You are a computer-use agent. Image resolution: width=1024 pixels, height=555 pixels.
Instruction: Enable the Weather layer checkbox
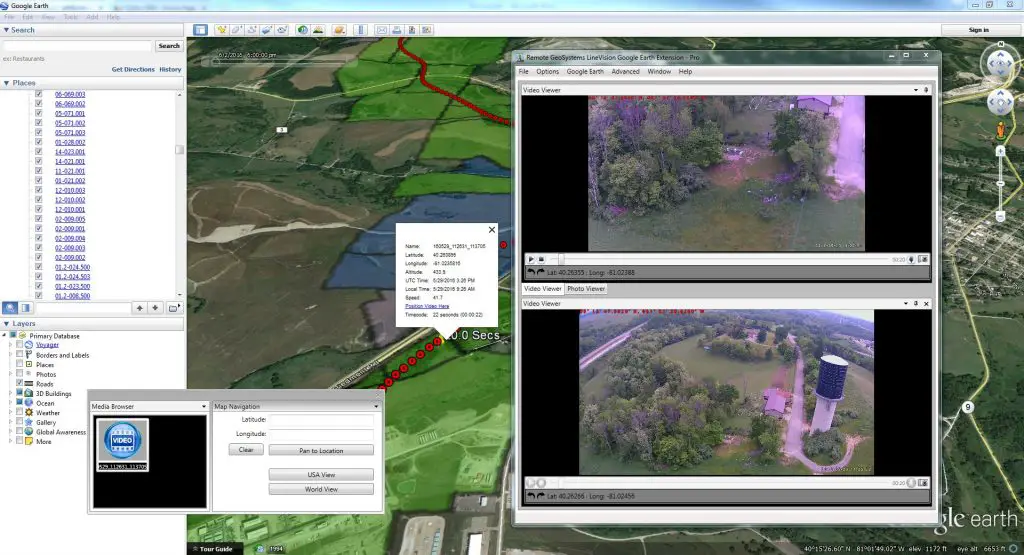20,412
